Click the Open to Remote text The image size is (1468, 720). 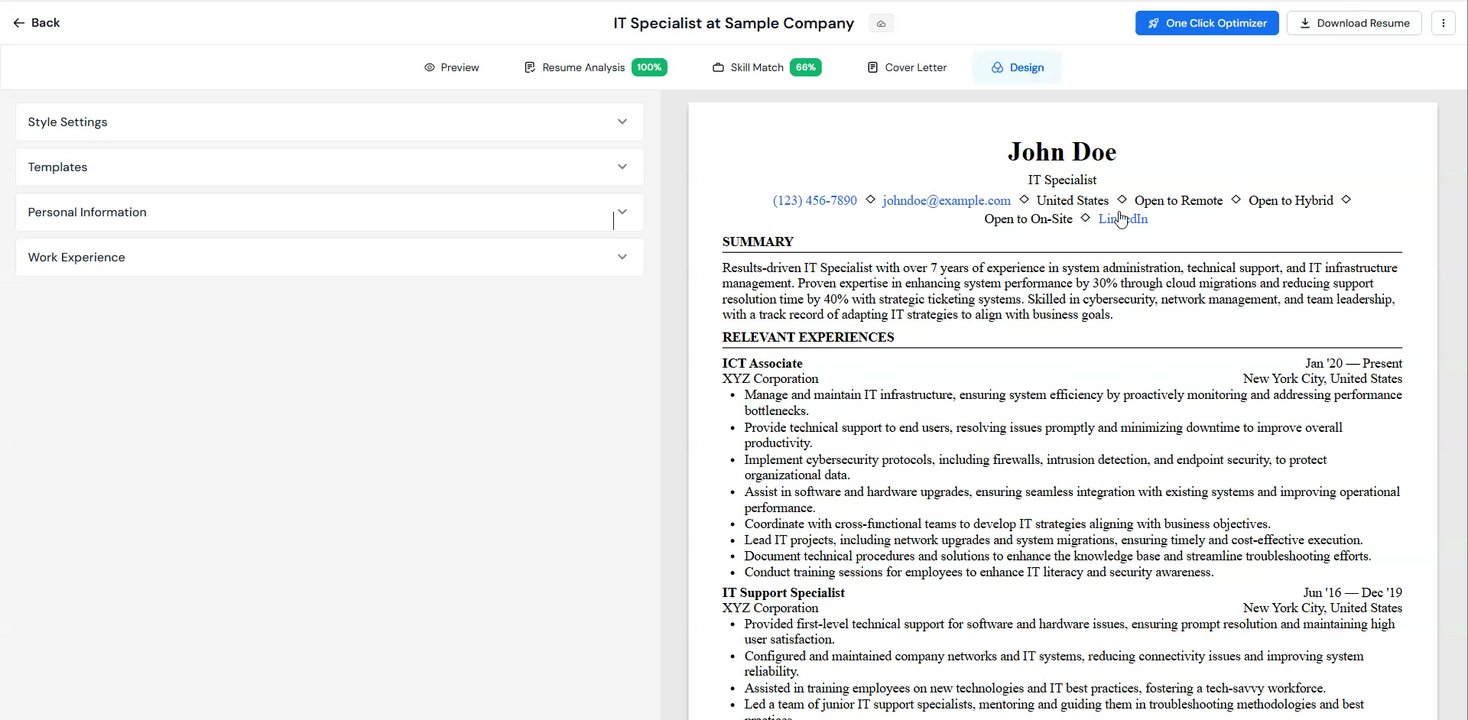click(x=1178, y=201)
